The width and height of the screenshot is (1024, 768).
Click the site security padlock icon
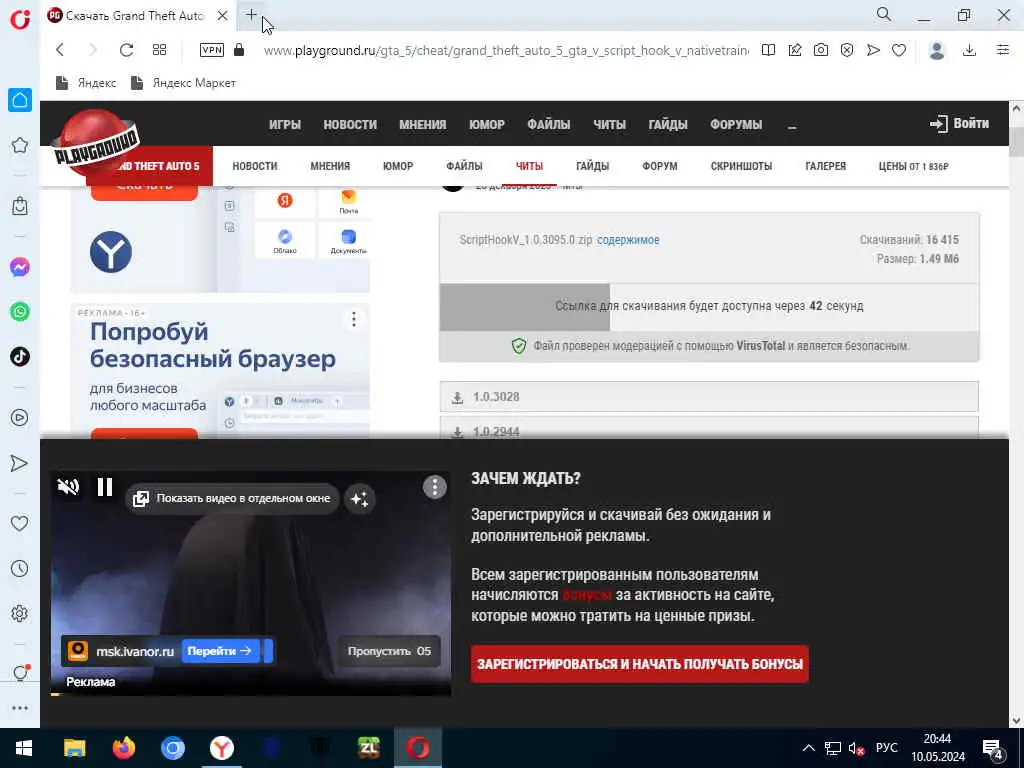click(239, 50)
